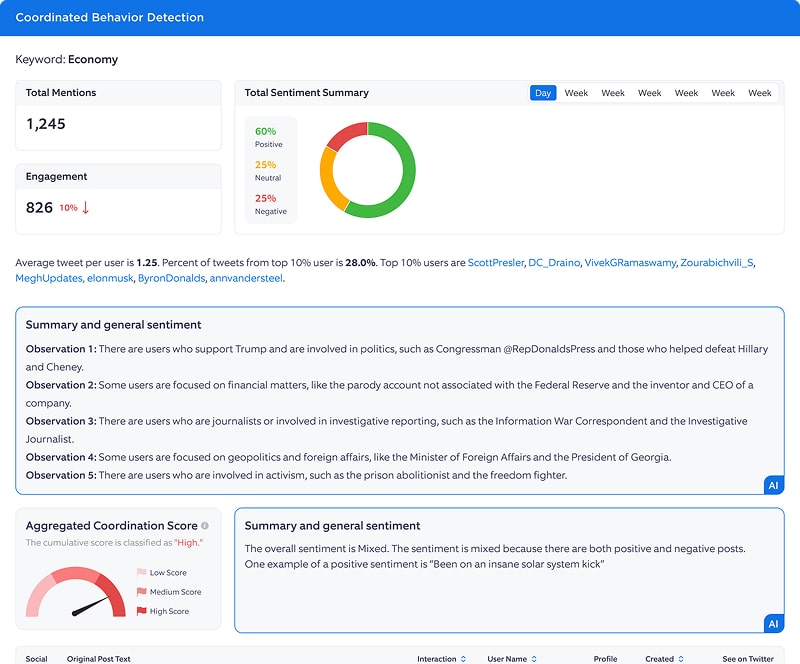Click info icon beside Aggregated Coordination Score

[205, 526]
